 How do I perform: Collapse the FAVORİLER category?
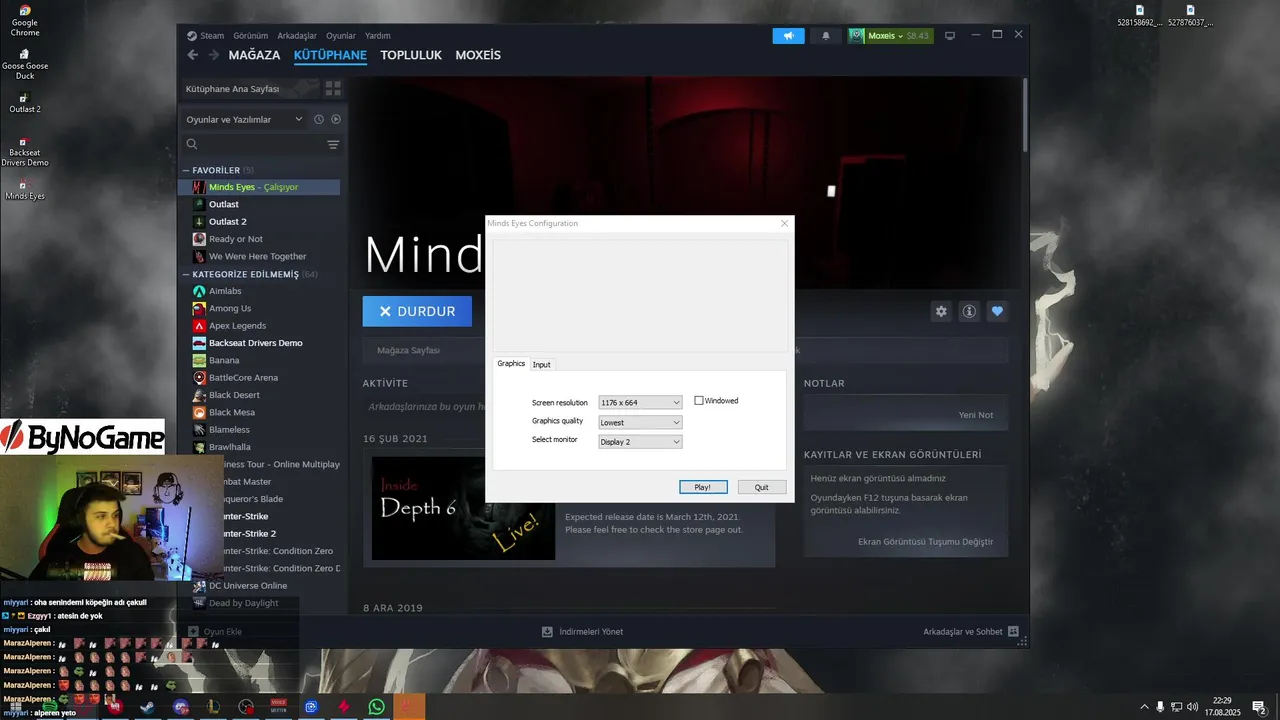coord(186,170)
